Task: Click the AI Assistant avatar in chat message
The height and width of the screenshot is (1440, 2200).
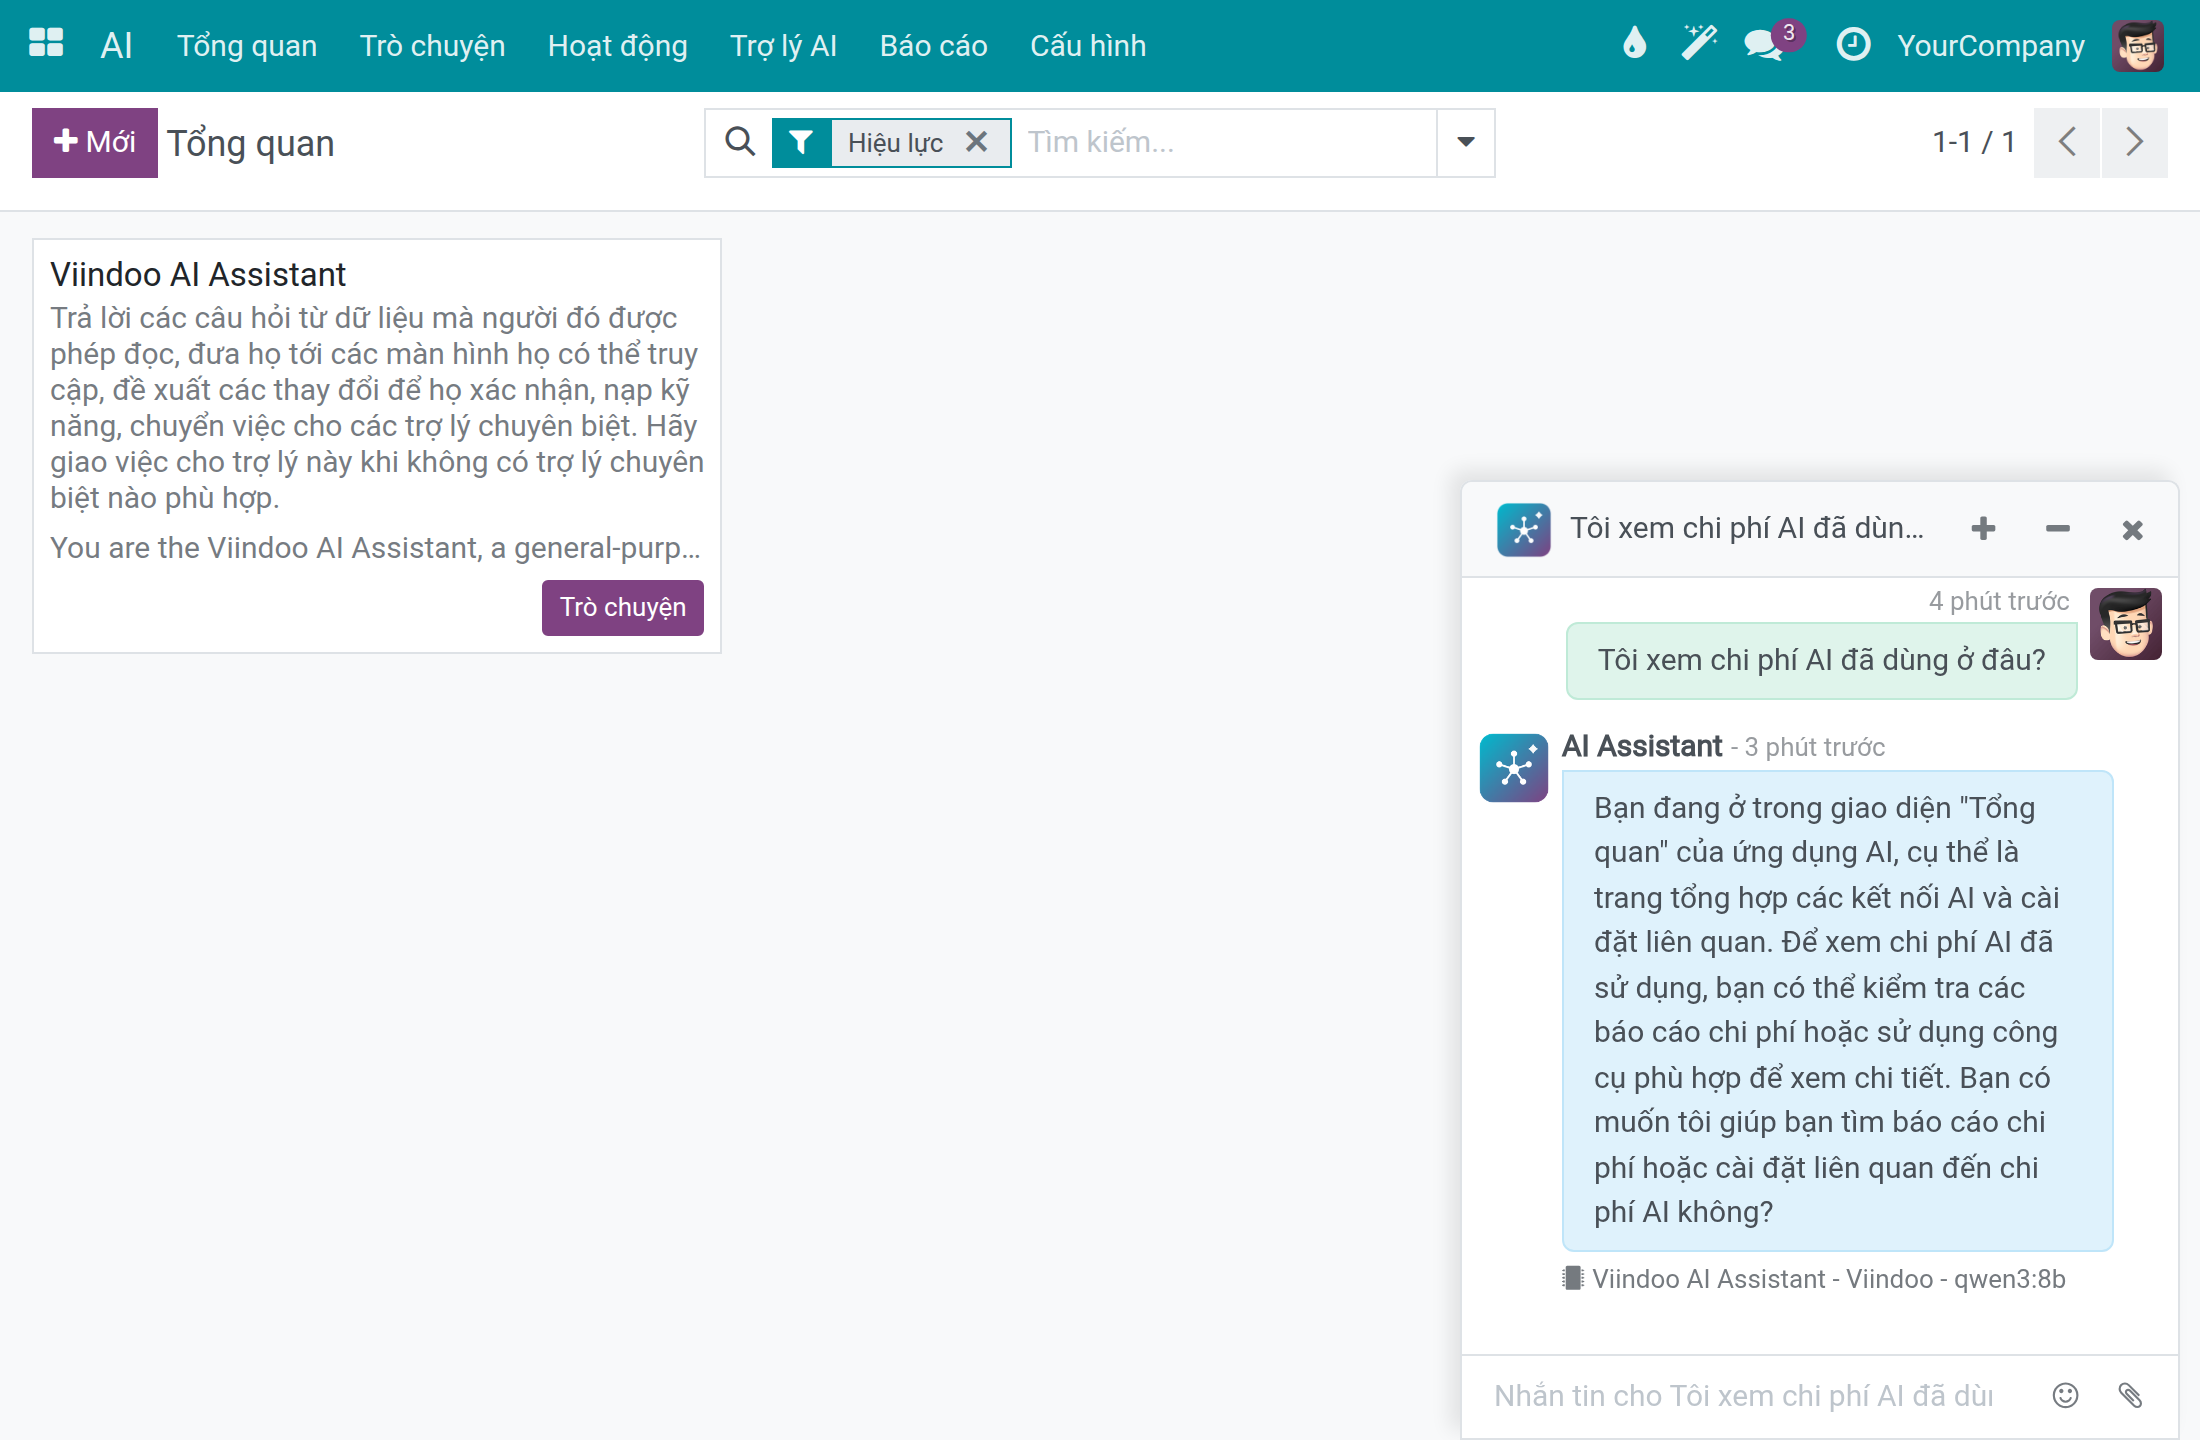Action: point(1514,768)
